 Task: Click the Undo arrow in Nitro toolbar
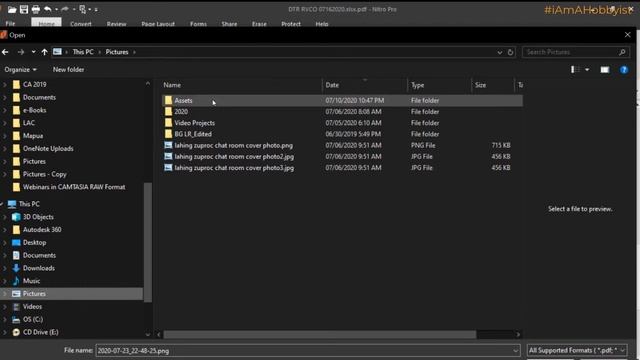tap(48, 9)
